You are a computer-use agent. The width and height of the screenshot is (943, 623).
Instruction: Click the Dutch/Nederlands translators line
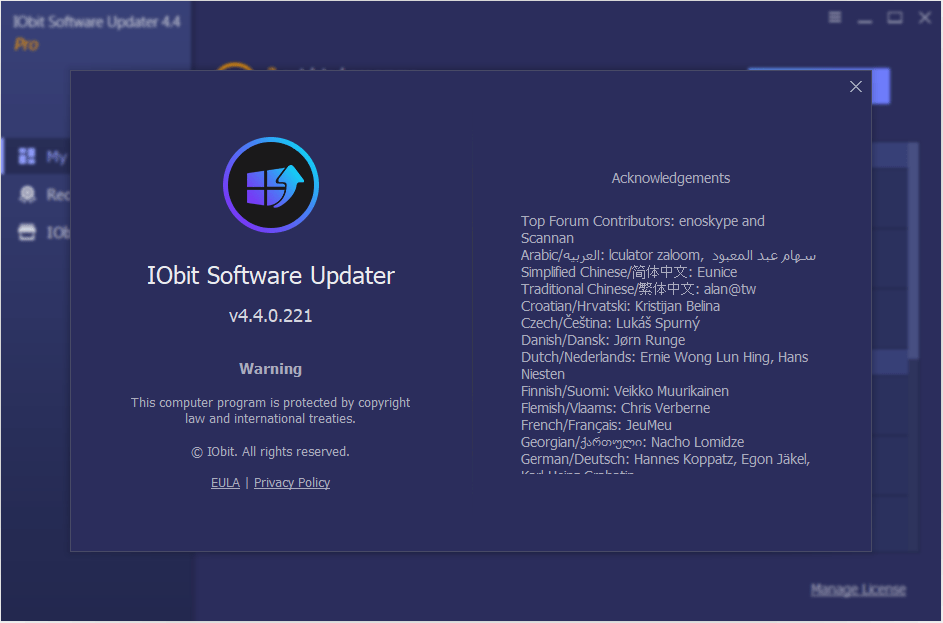pos(665,366)
